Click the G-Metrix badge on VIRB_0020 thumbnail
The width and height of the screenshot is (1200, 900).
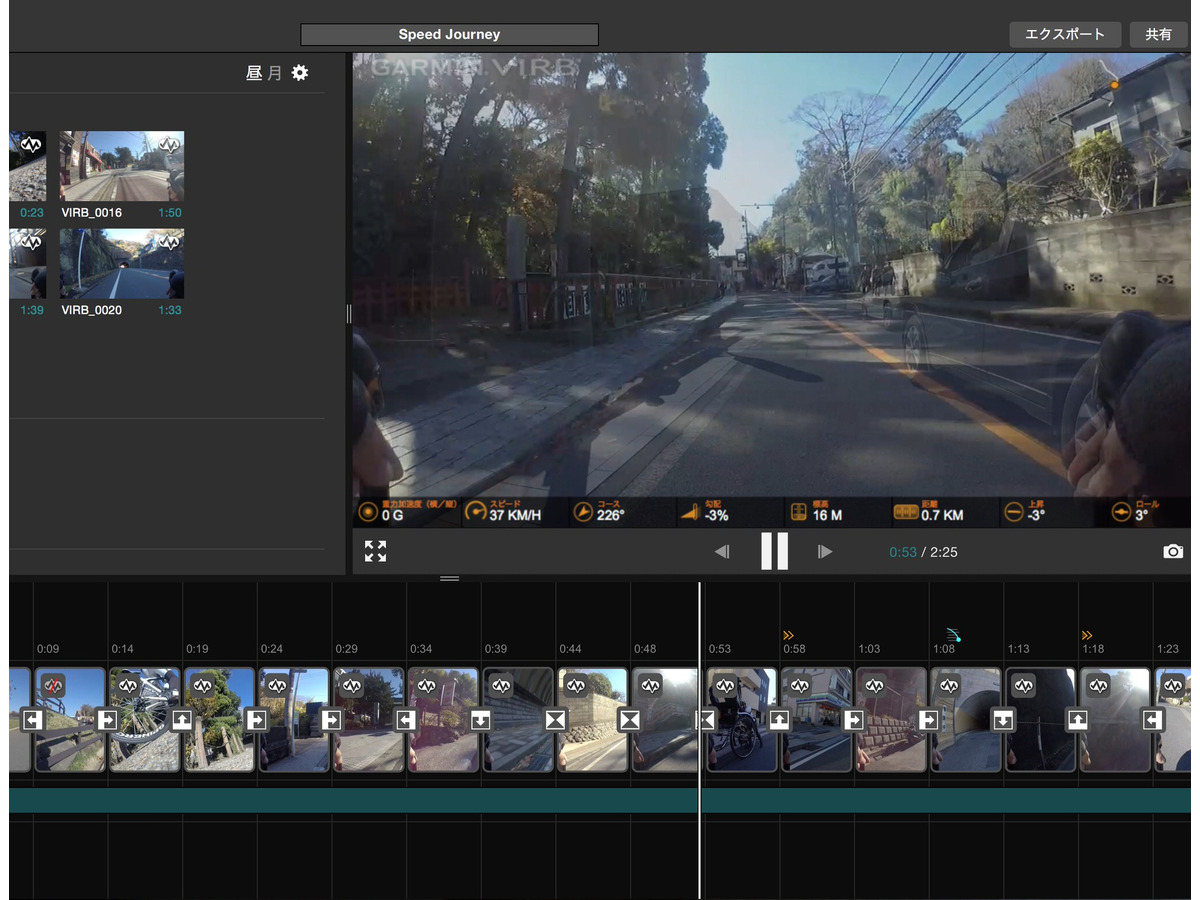pyautogui.click(x=169, y=242)
